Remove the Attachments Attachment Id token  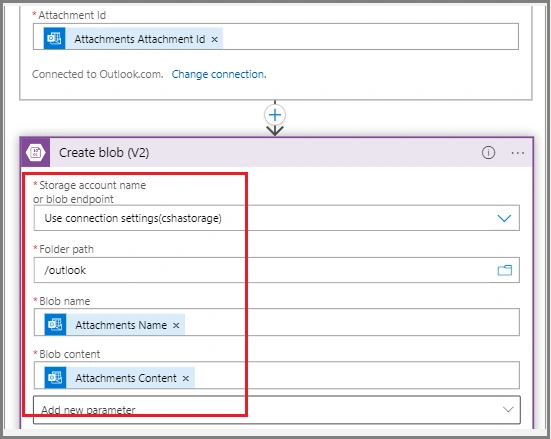pyautogui.click(x=214, y=39)
